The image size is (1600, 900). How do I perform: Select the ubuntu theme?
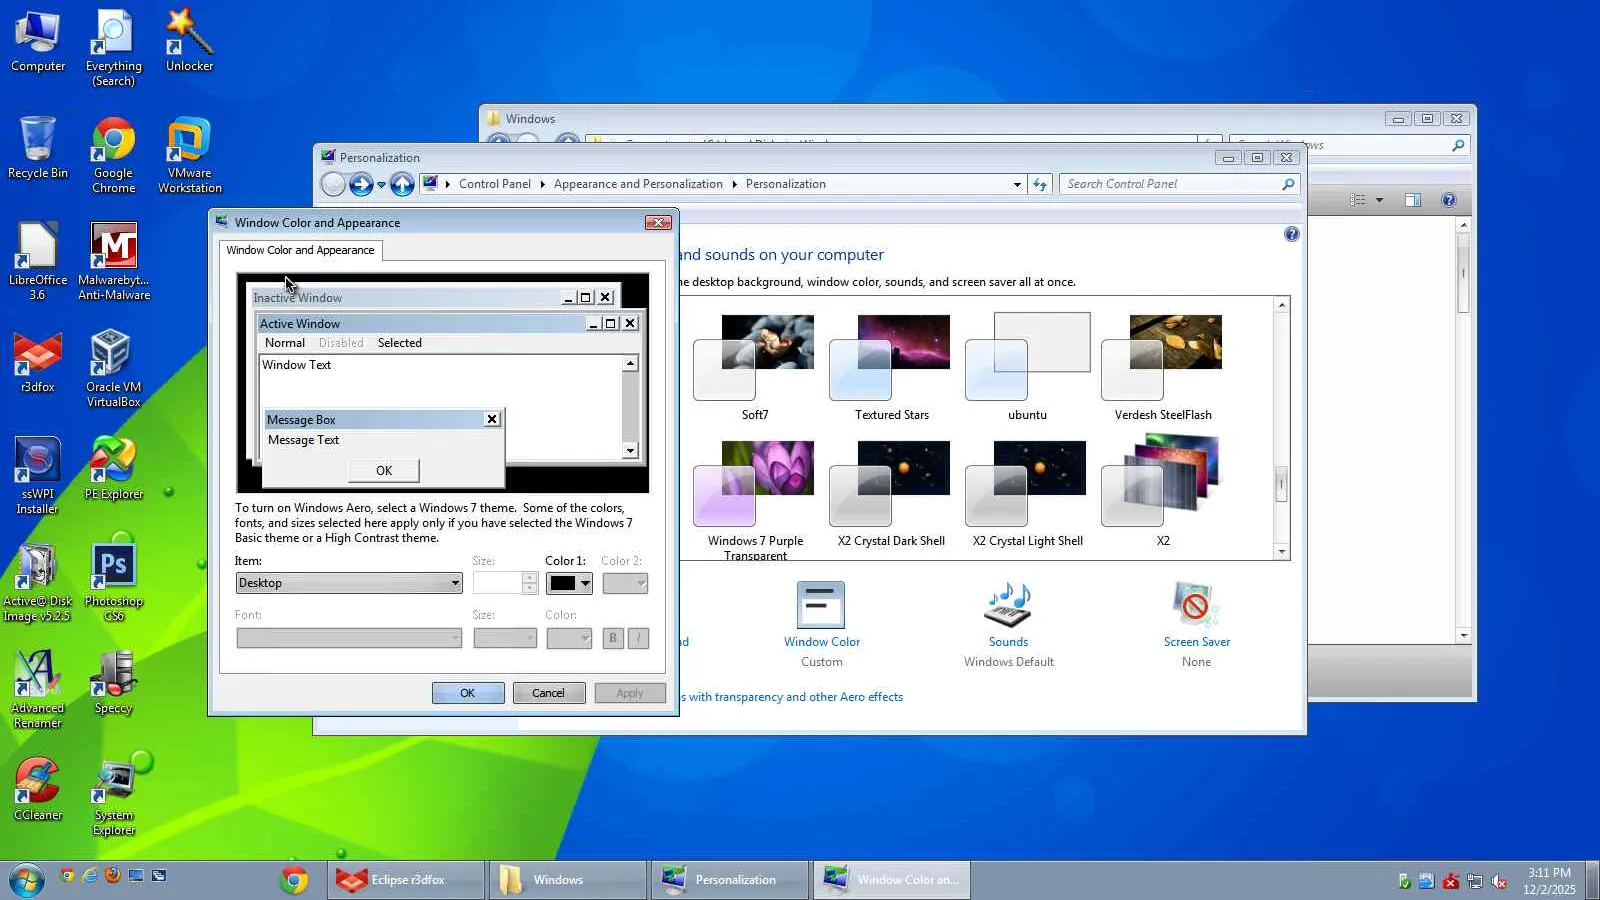1027,366
